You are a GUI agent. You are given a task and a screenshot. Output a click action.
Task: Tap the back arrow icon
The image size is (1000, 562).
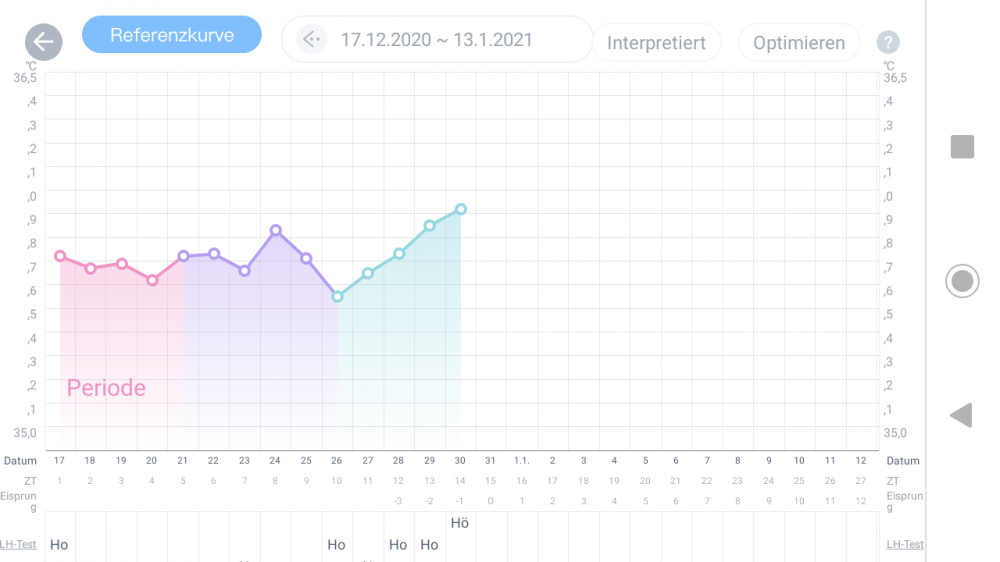click(x=43, y=42)
